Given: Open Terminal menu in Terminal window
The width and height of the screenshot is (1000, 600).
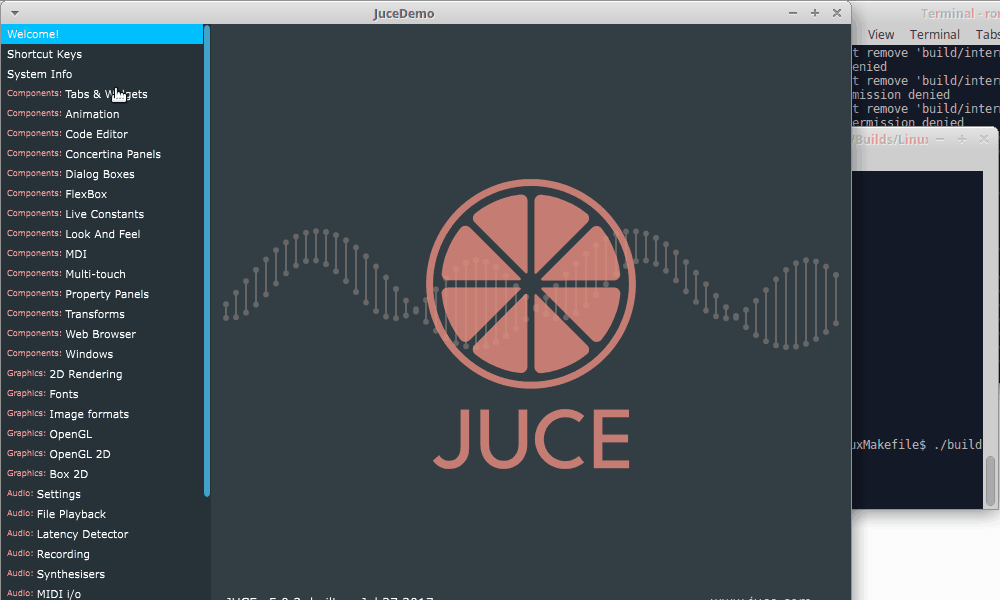Looking at the screenshot, I should tap(934, 34).
